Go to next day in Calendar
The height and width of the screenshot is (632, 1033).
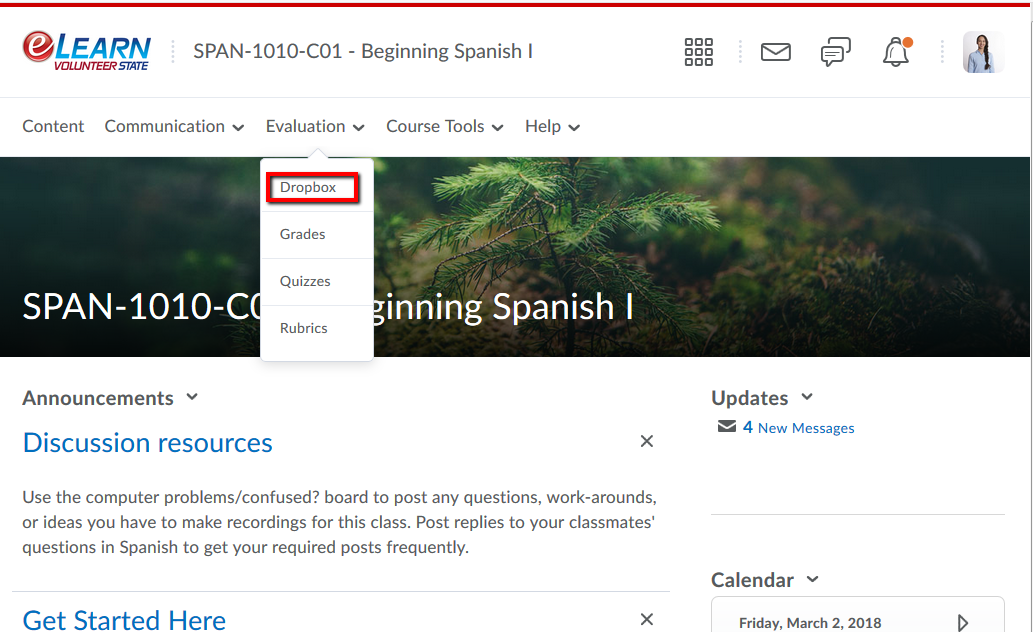click(x=962, y=623)
